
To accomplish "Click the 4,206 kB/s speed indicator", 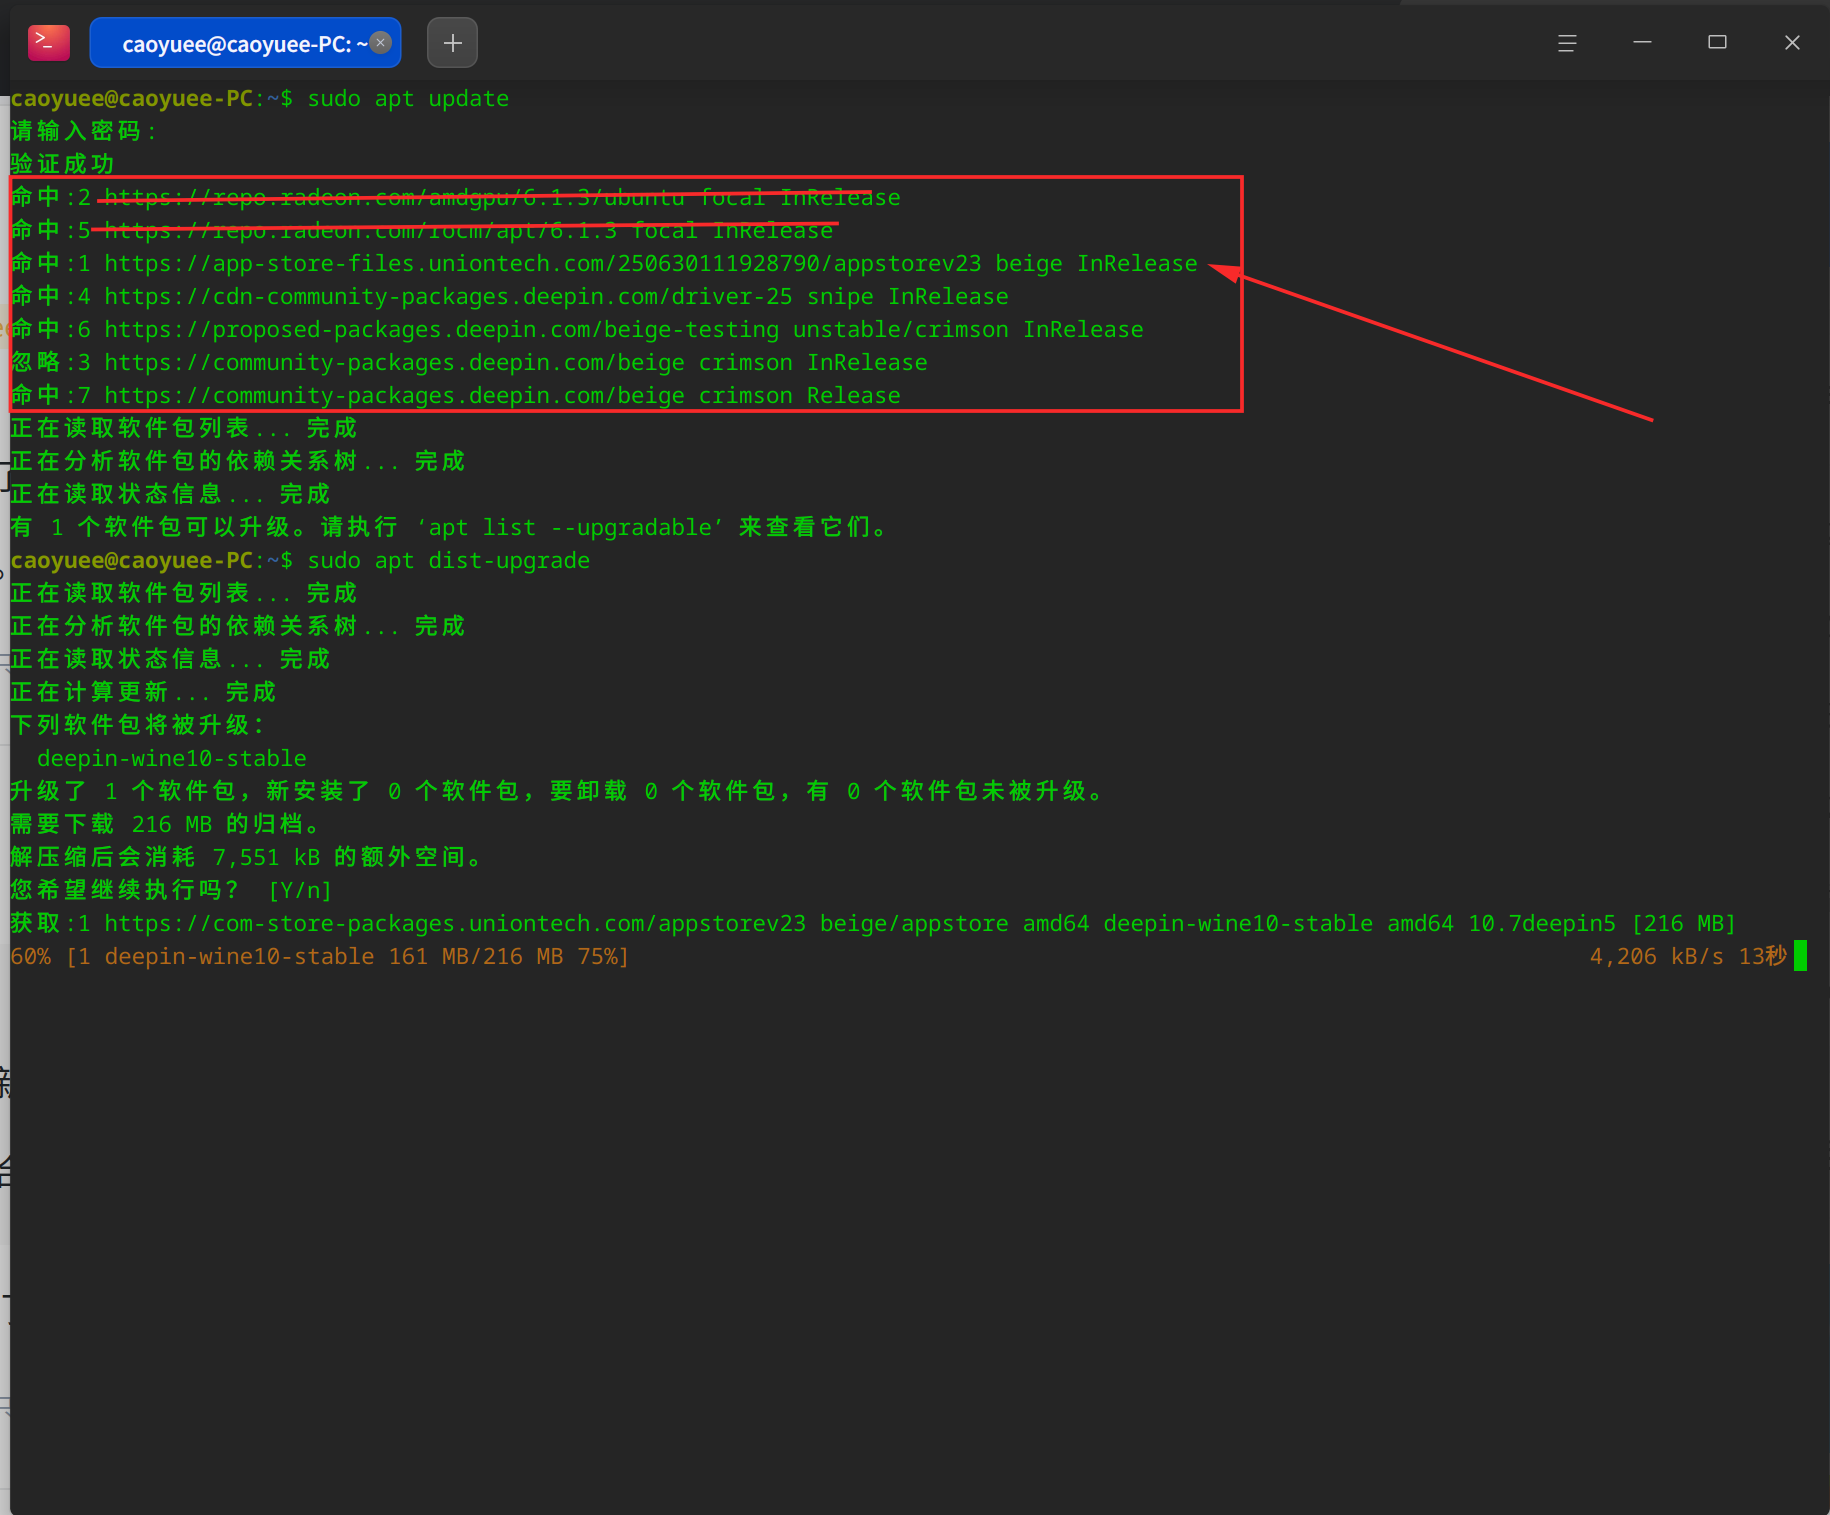I will coord(1657,956).
